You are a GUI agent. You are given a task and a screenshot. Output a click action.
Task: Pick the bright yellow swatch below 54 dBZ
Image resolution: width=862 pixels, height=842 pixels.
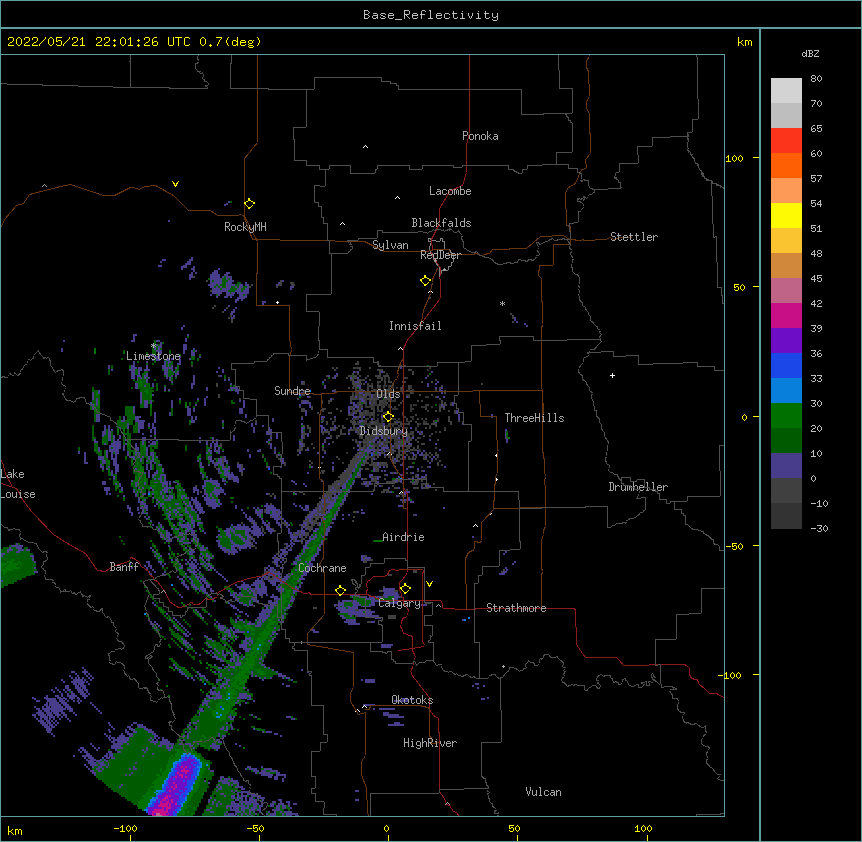[x=786, y=215]
